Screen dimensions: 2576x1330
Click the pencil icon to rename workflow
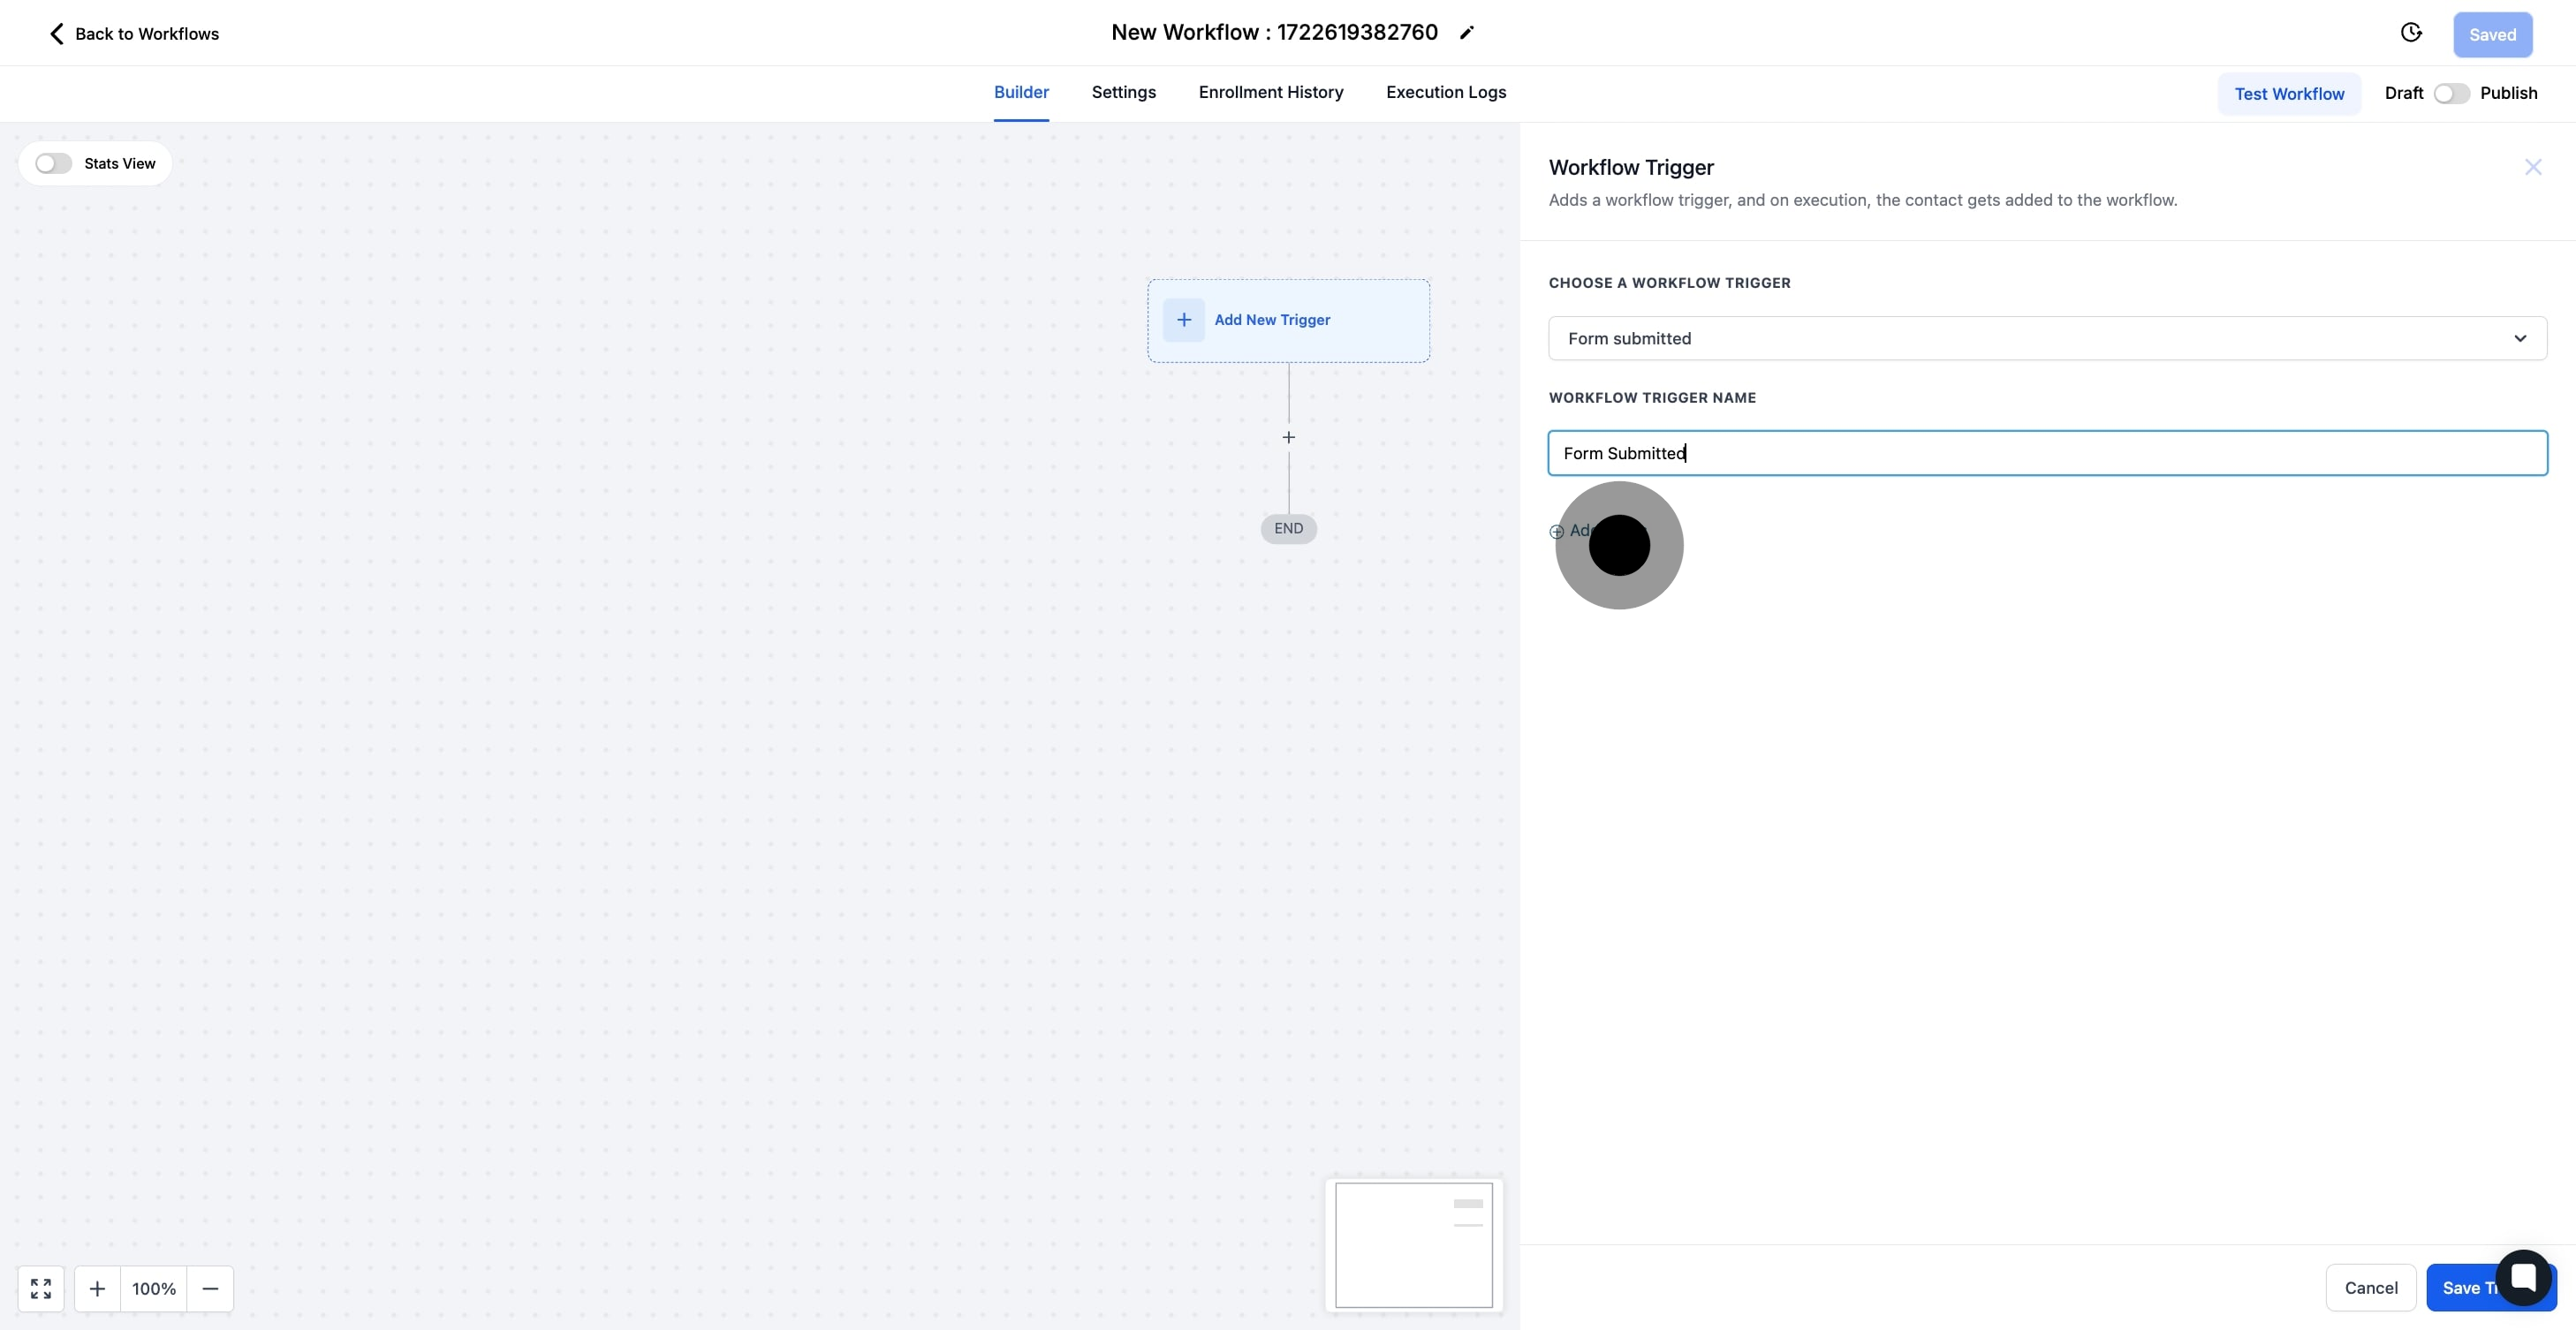(x=1466, y=33)
